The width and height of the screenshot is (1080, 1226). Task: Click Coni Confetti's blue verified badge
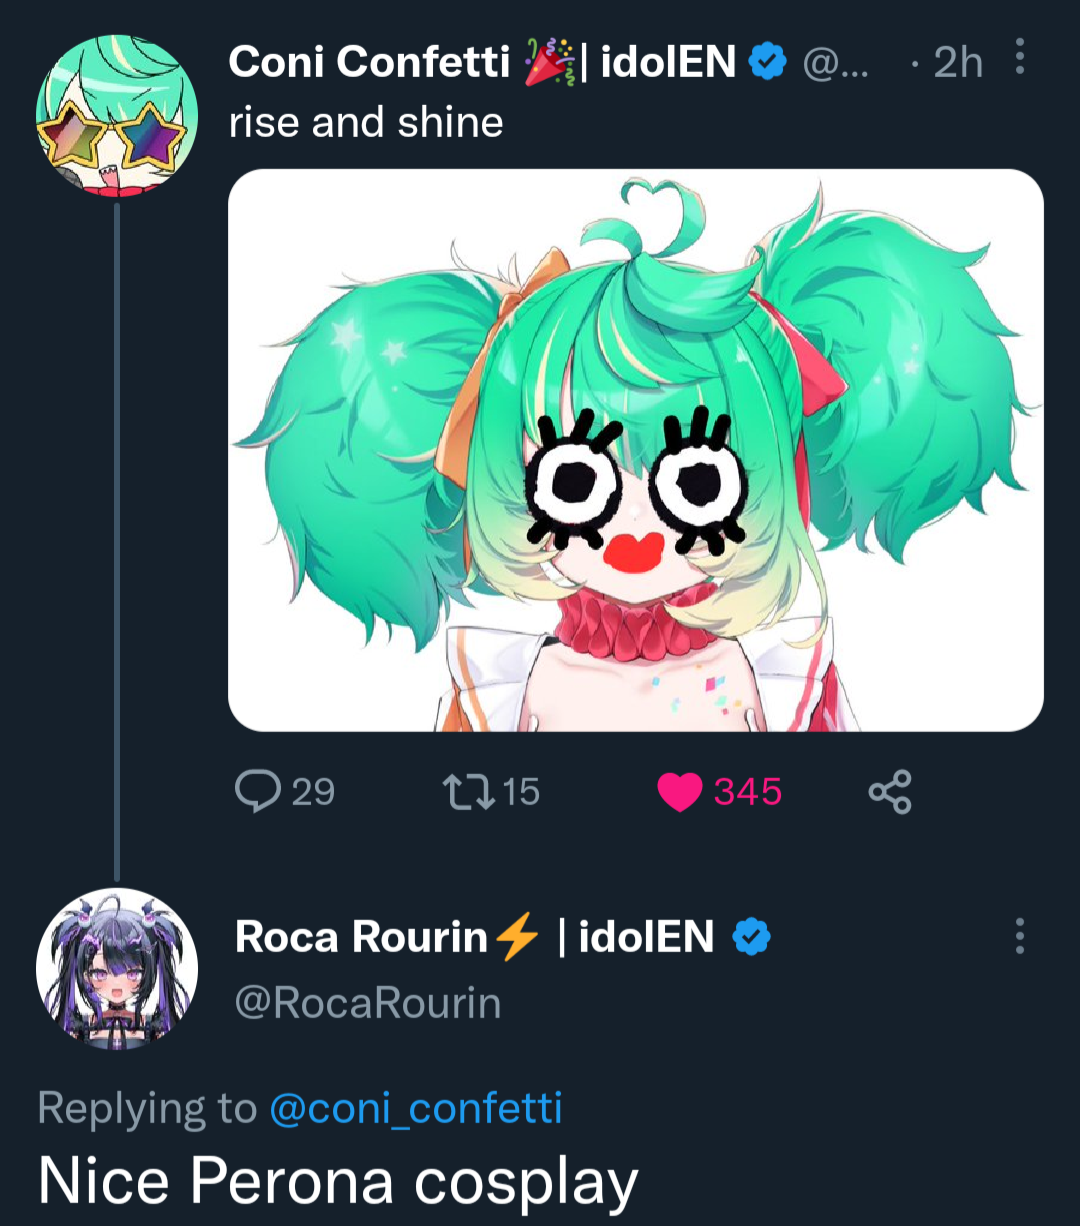(768, 62)
